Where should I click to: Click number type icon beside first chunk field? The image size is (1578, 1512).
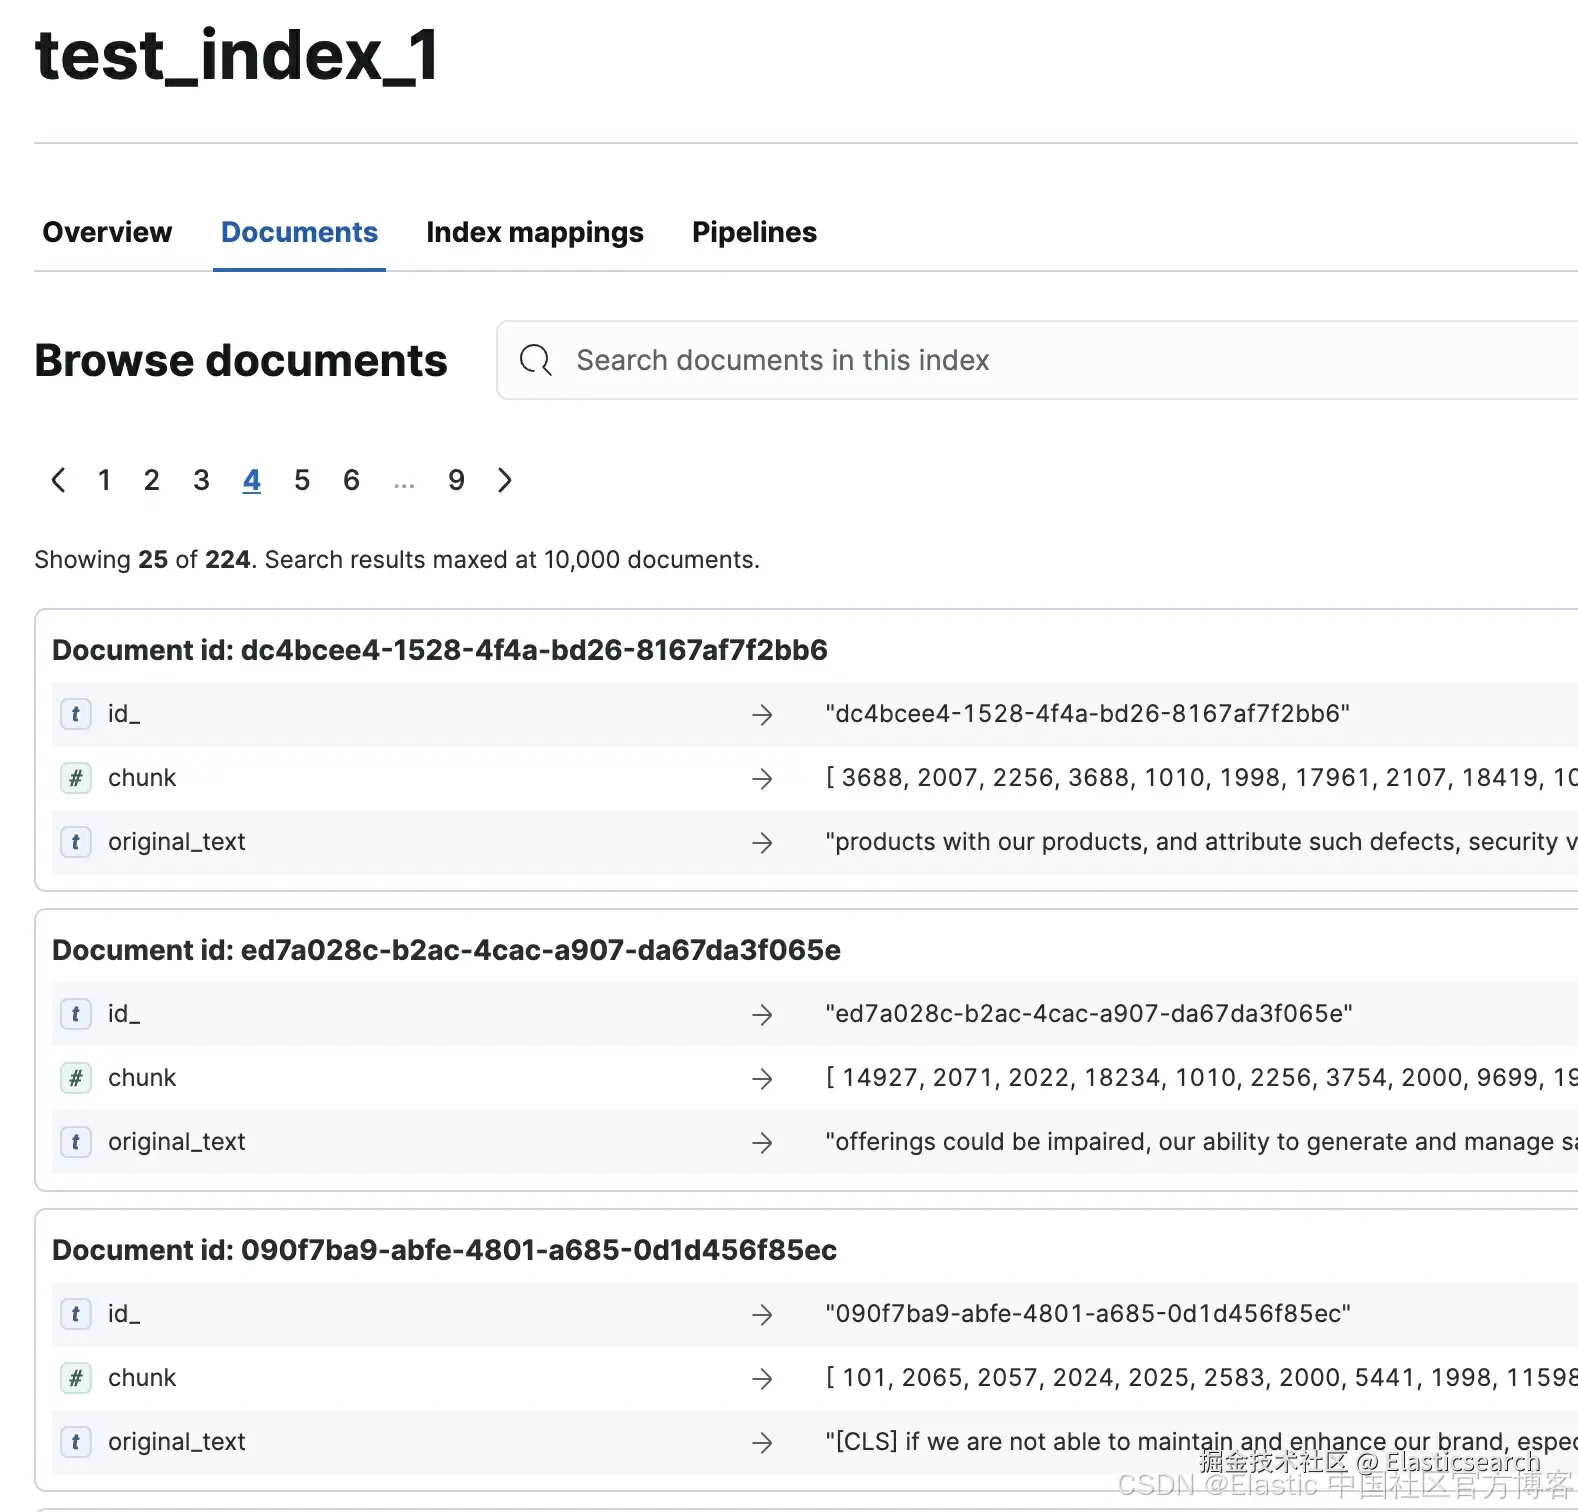76,778
